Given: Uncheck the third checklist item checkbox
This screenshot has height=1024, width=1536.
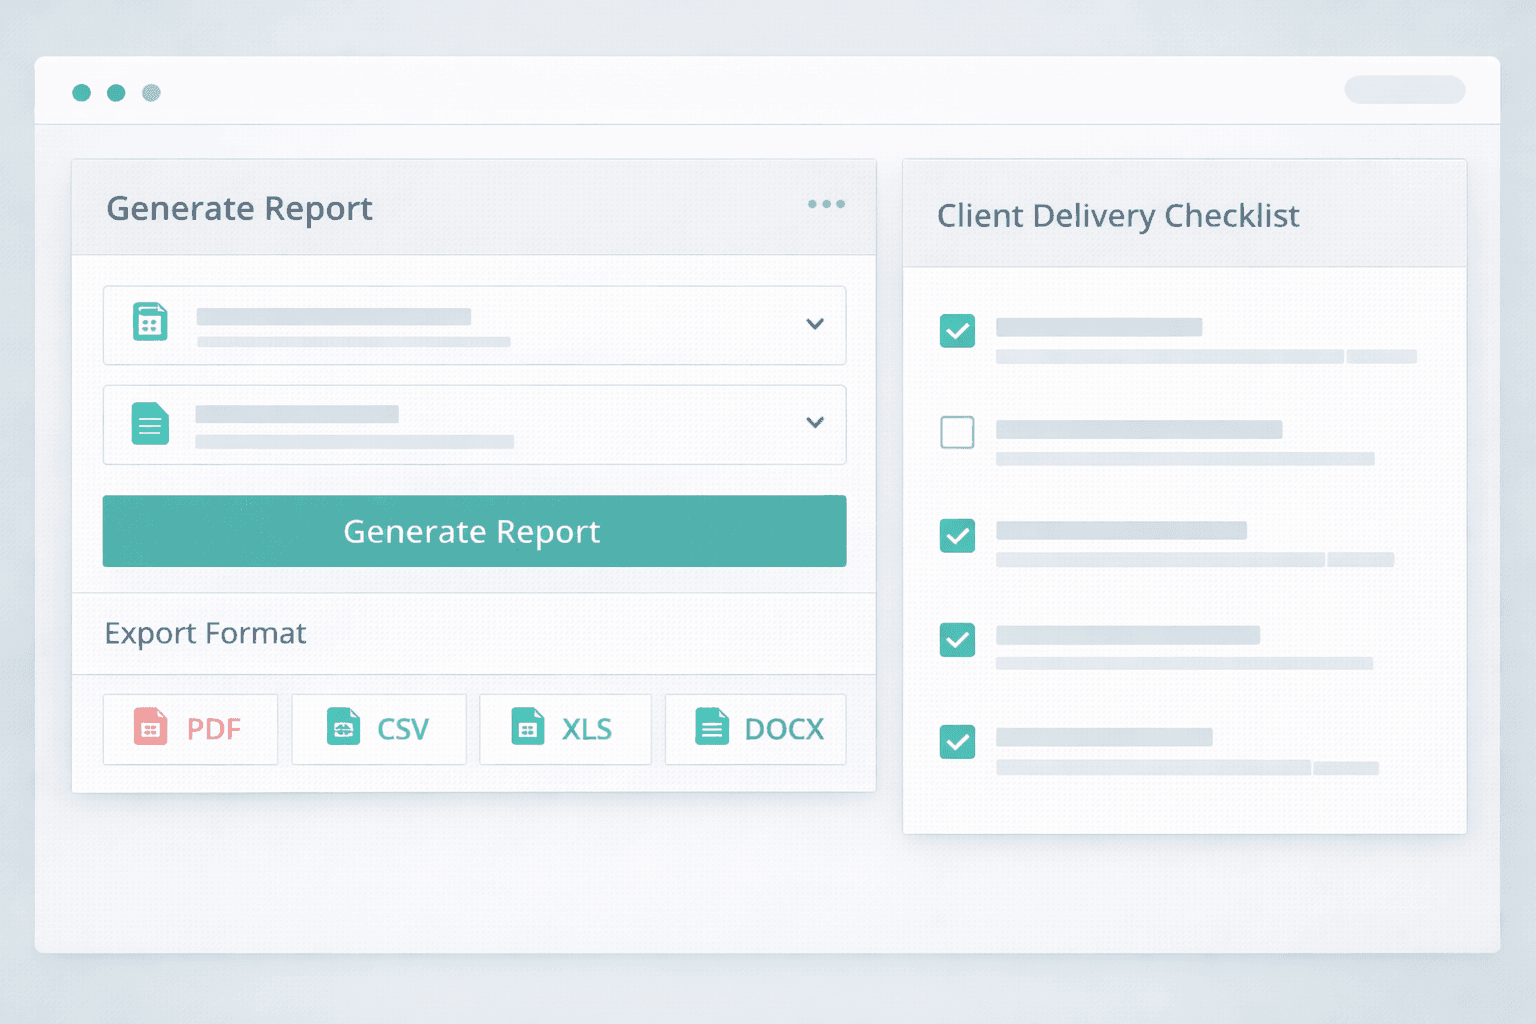Looking at the screenshot, I should [957, 536].
